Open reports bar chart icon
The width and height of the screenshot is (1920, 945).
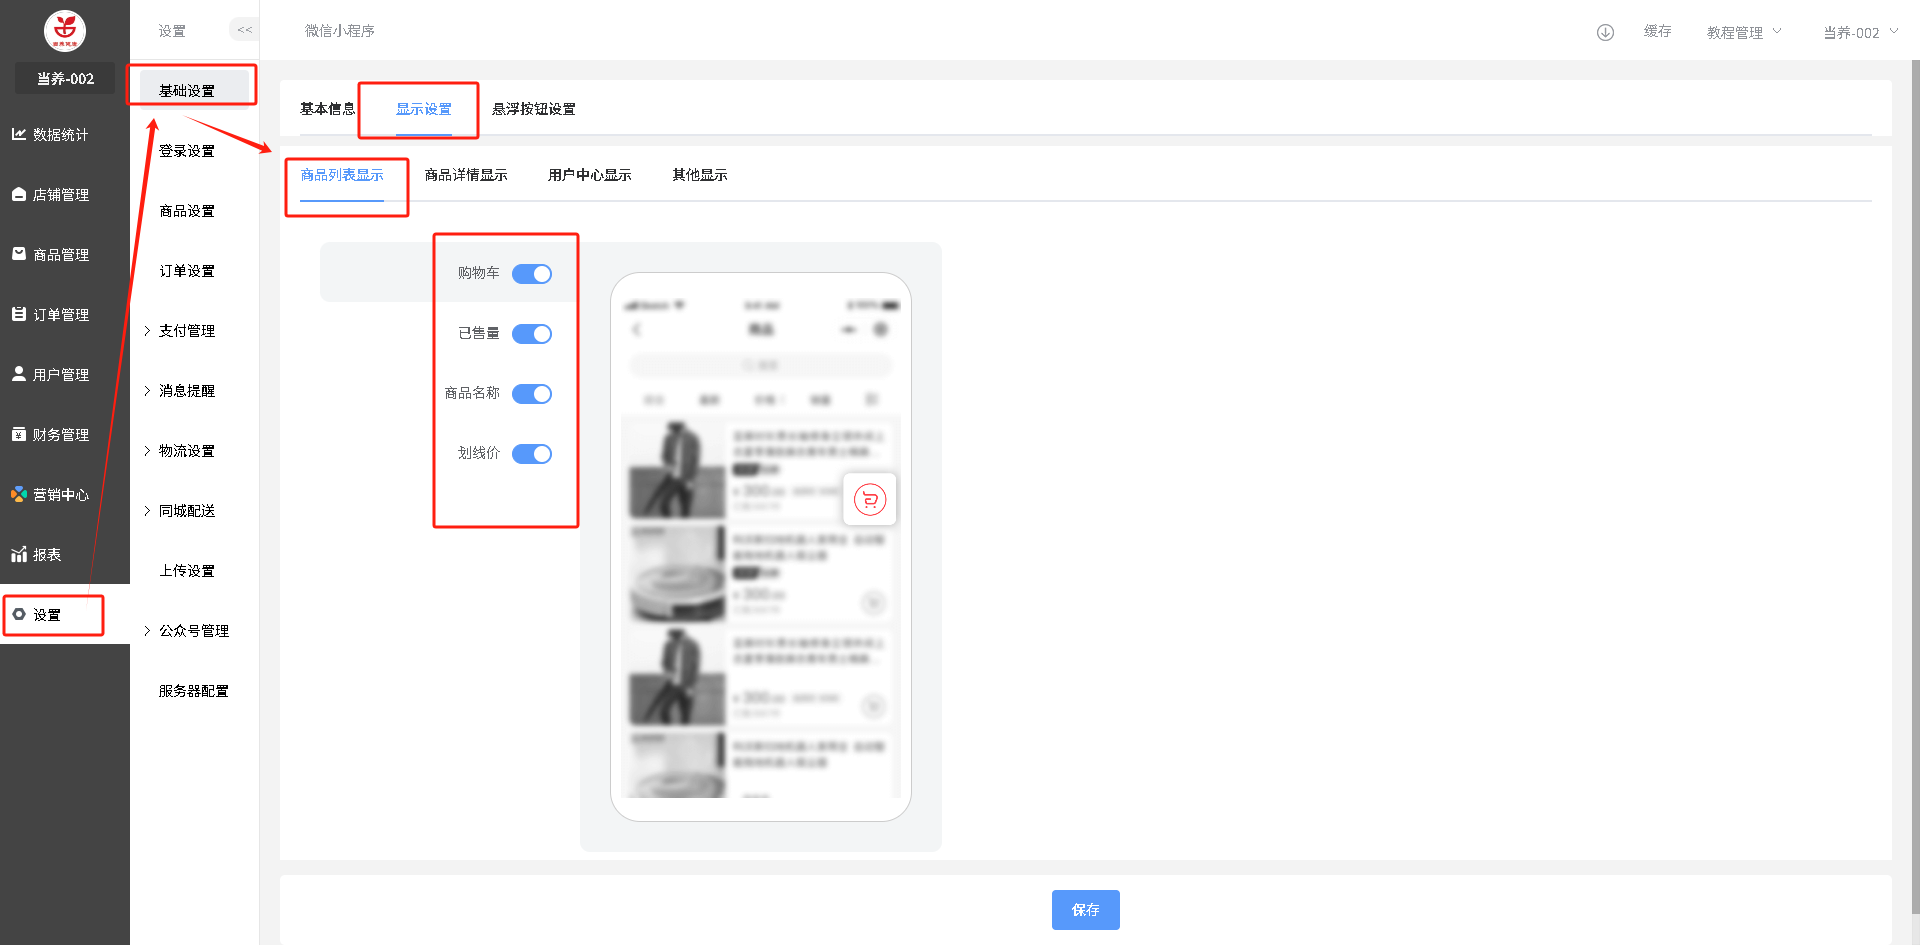tap(19, 554)
